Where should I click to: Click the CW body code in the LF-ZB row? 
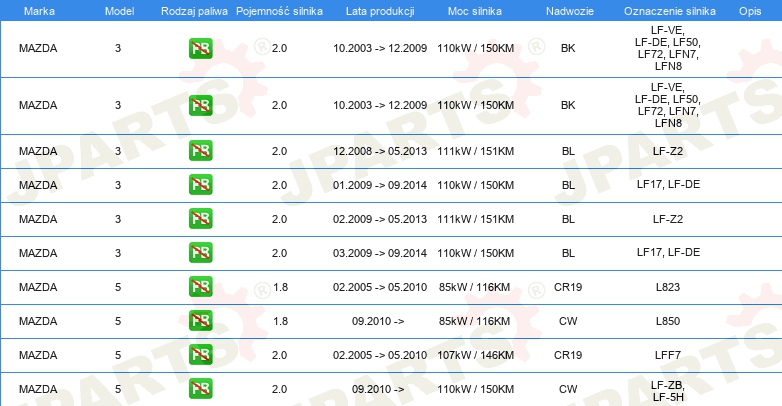(x=568, y=389)
